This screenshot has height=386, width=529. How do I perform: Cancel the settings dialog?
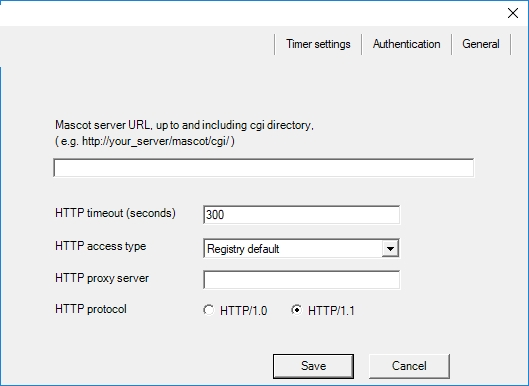click(x=409, y=366)
